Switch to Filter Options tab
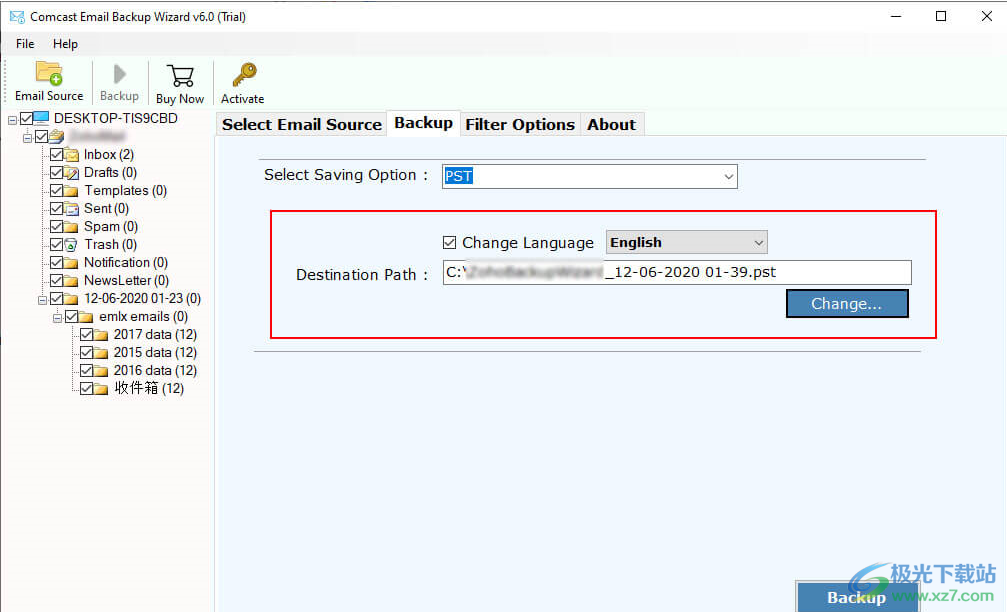 click(520, 125)
